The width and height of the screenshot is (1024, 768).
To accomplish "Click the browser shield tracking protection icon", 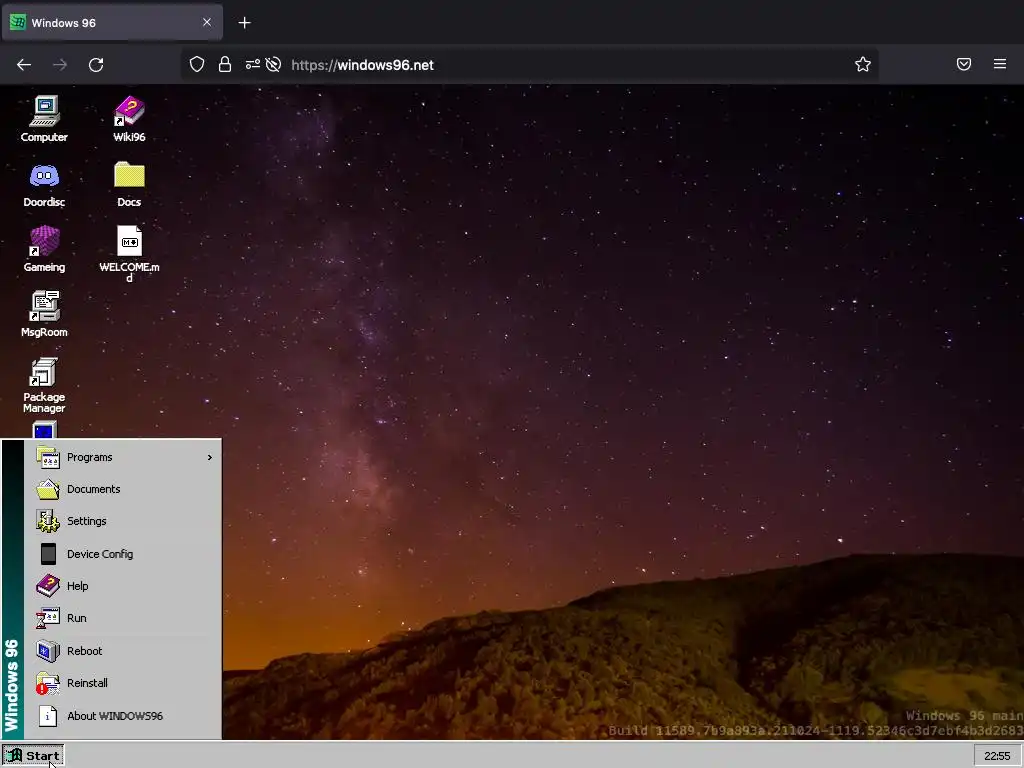I will (x=197, y=64).
